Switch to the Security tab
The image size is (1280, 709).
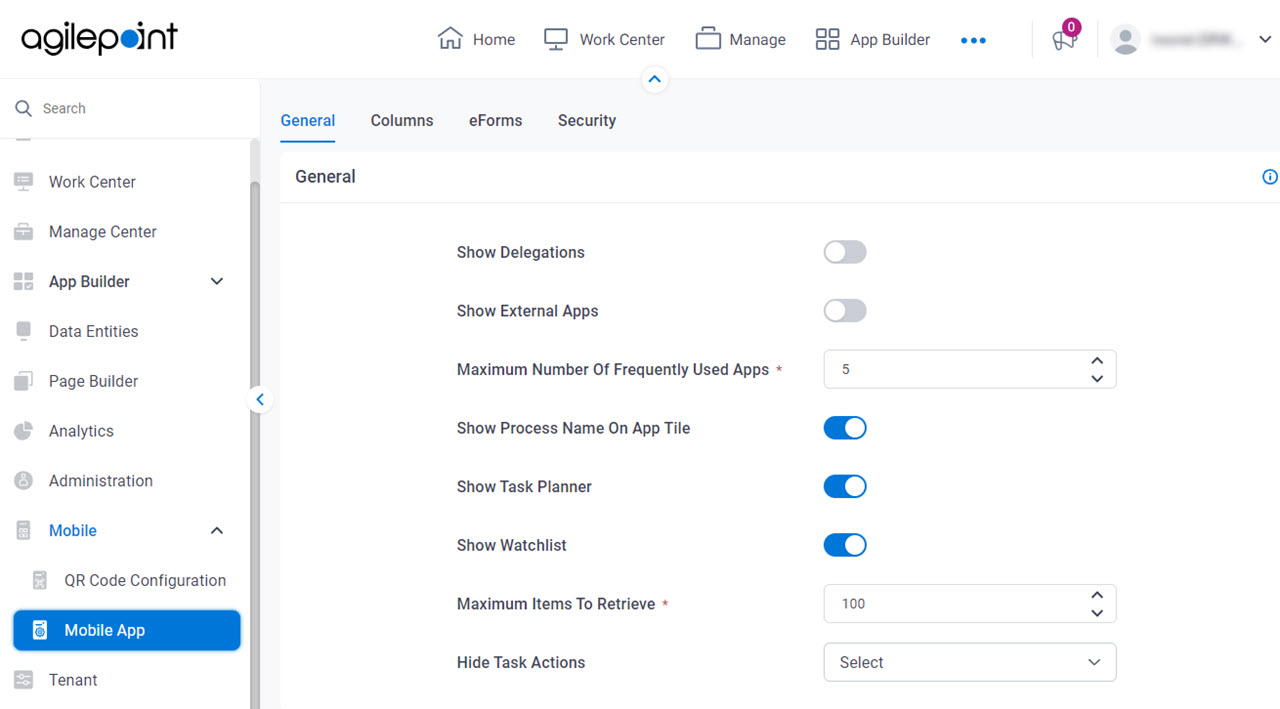click(587, 120)
